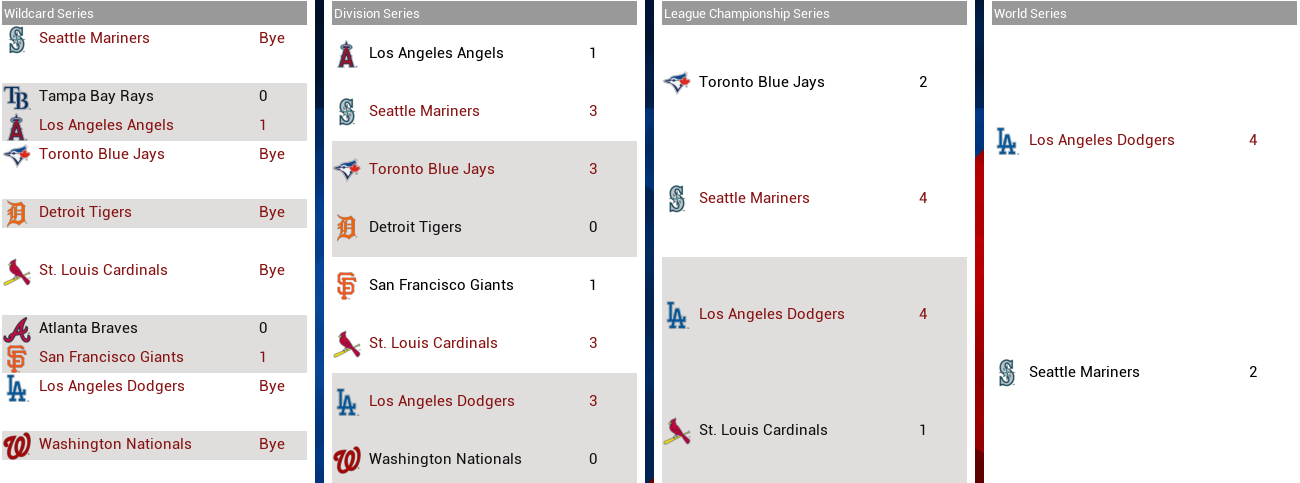Open Atlanta Braves team link
Viewport: 1300px width, 483px height.
[x=88, y=329]
